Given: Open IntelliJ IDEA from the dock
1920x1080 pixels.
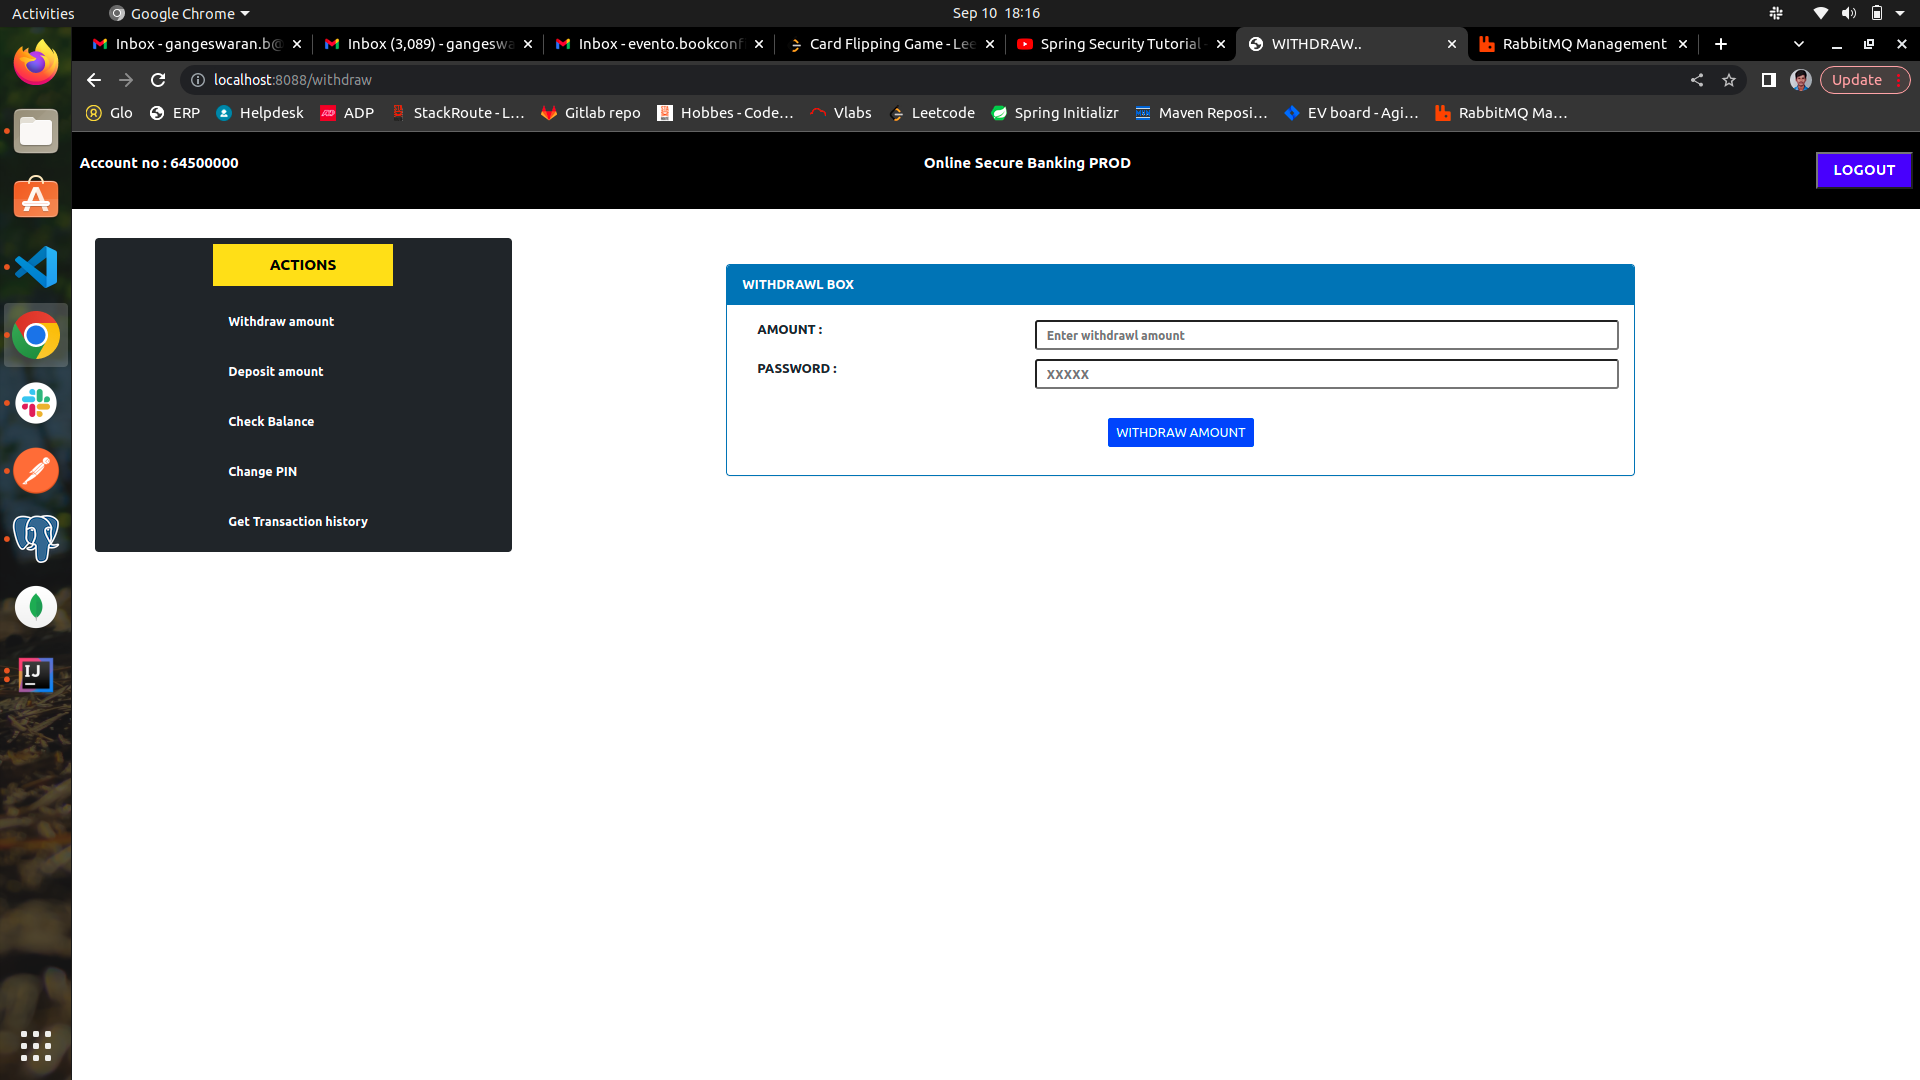Looking at the screenshot, I should pyautogui.click(x=35, y=674).
